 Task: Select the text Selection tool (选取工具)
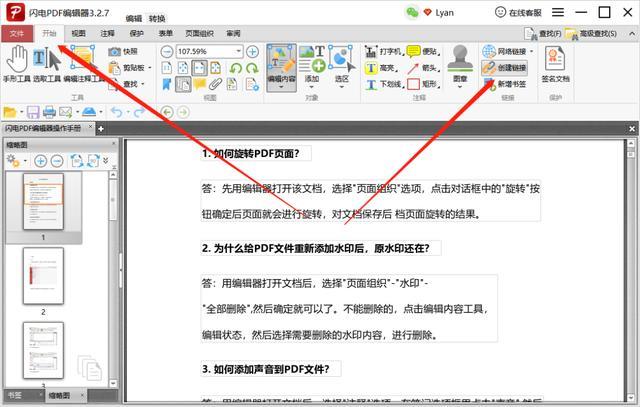[x=47, y=63]
